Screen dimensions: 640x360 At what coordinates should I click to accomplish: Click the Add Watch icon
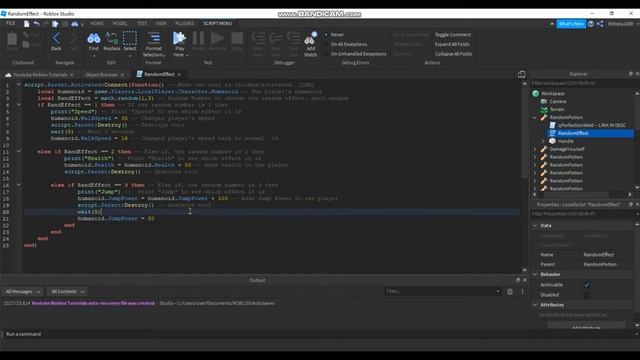[310, 39]
